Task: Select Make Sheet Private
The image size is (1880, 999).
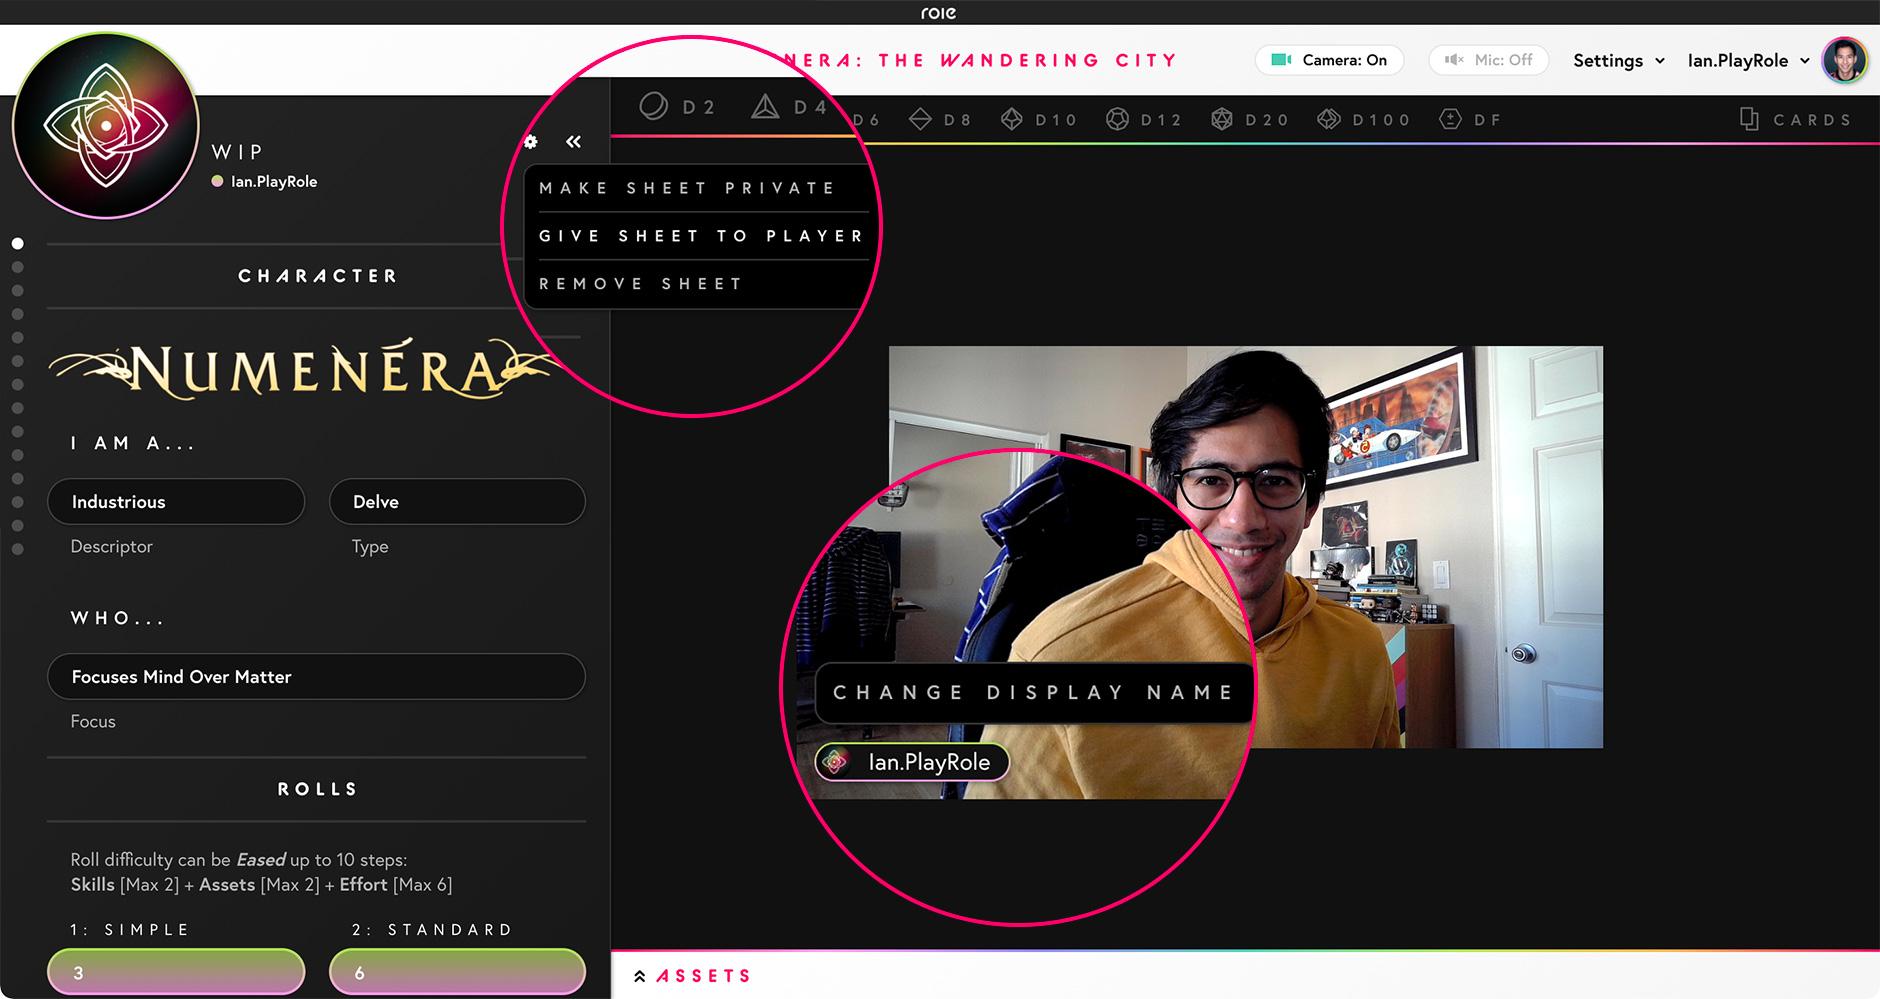Action: point(687,188)
